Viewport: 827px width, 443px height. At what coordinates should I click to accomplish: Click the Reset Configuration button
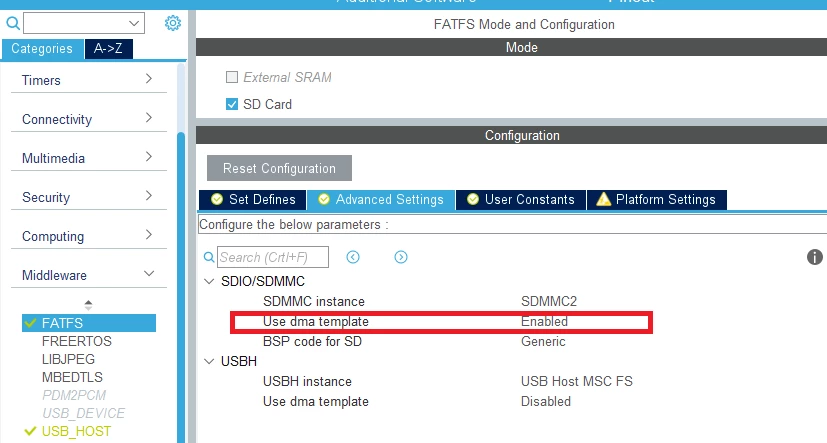(x=279, y=168)
